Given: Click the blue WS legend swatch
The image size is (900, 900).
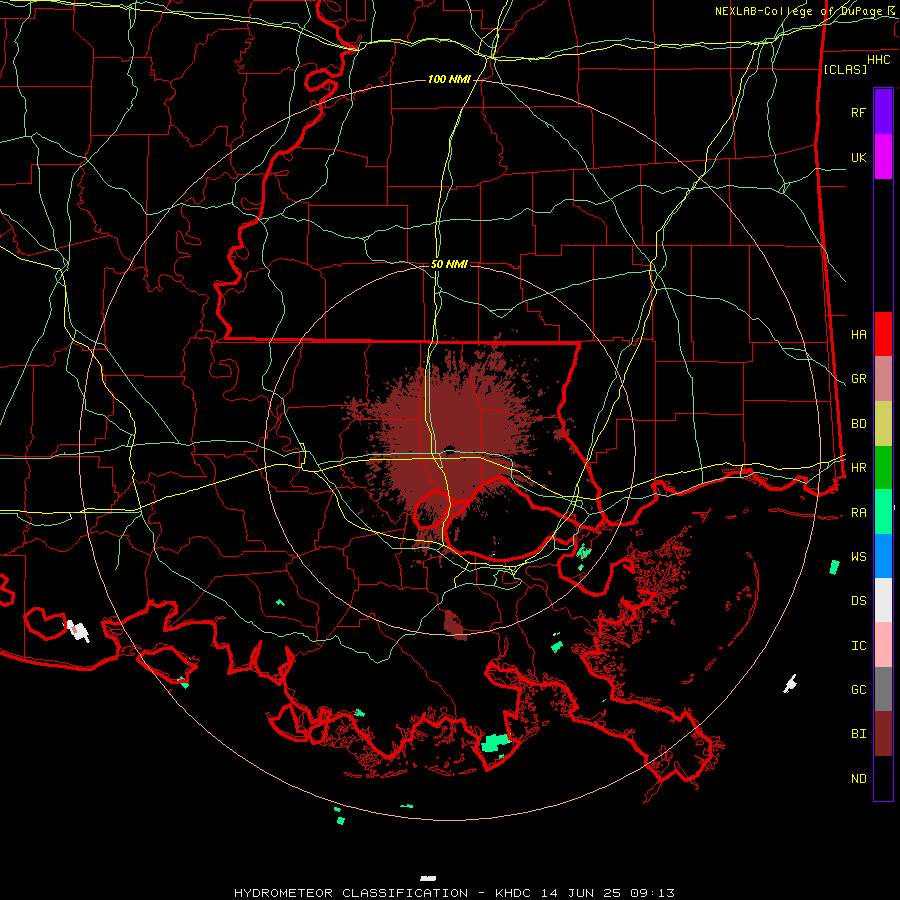Looking at the screenshot, I should (883, 556).
